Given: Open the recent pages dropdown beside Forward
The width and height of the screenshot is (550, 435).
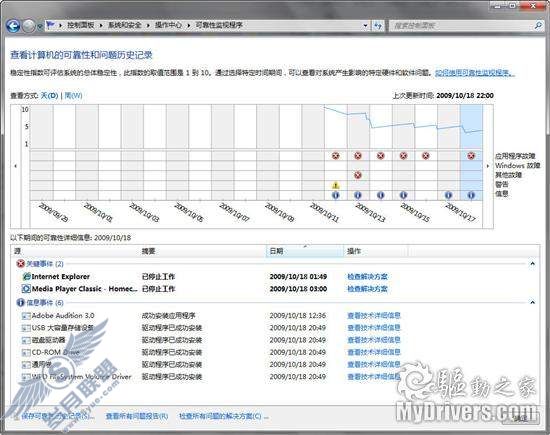Looking at the screenshot, I should pos(39,26).
